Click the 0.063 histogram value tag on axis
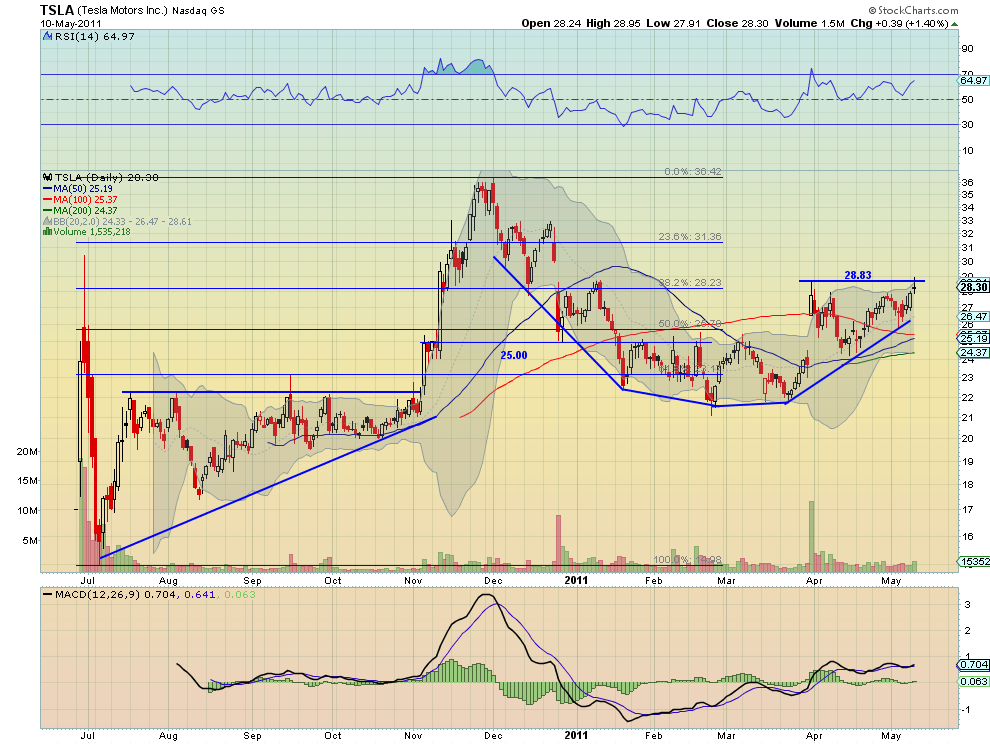This screenshot has width=990, height=744. (974, 681)
